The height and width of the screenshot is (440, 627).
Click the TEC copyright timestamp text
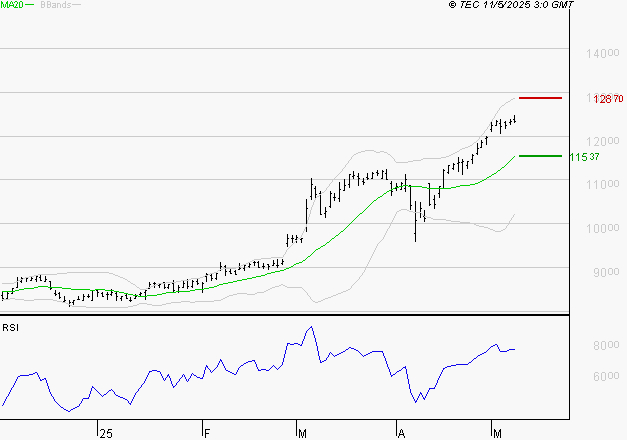click(497, 6)
